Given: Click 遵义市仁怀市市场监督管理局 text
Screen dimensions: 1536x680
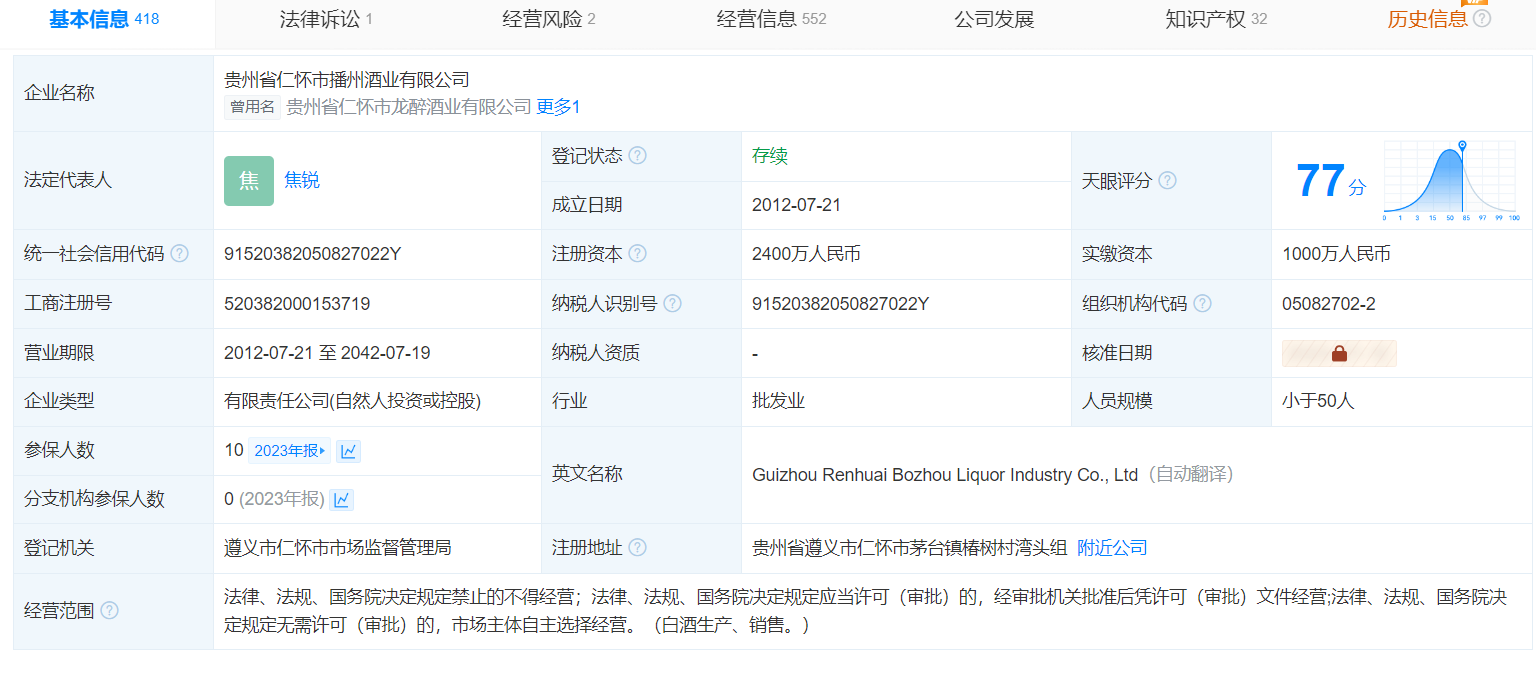Looking at the screenshot, I should tap(338, 548).
